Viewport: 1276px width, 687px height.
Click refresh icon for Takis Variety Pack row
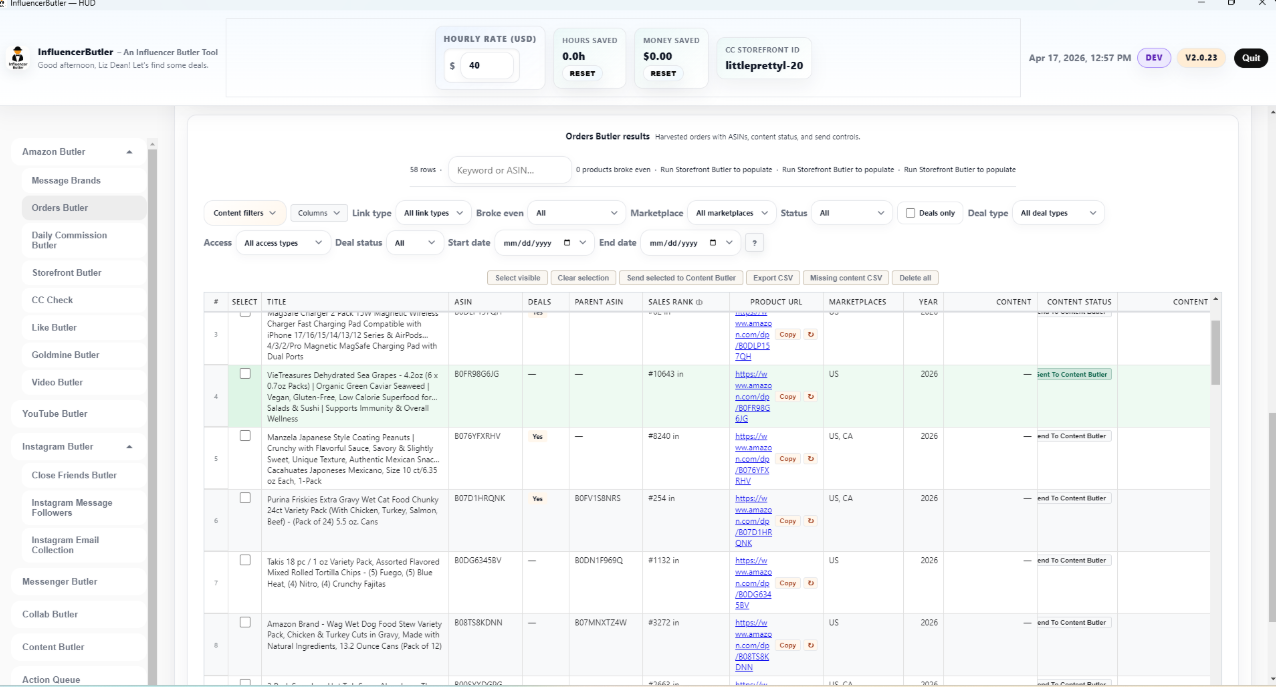coord(810,583)
